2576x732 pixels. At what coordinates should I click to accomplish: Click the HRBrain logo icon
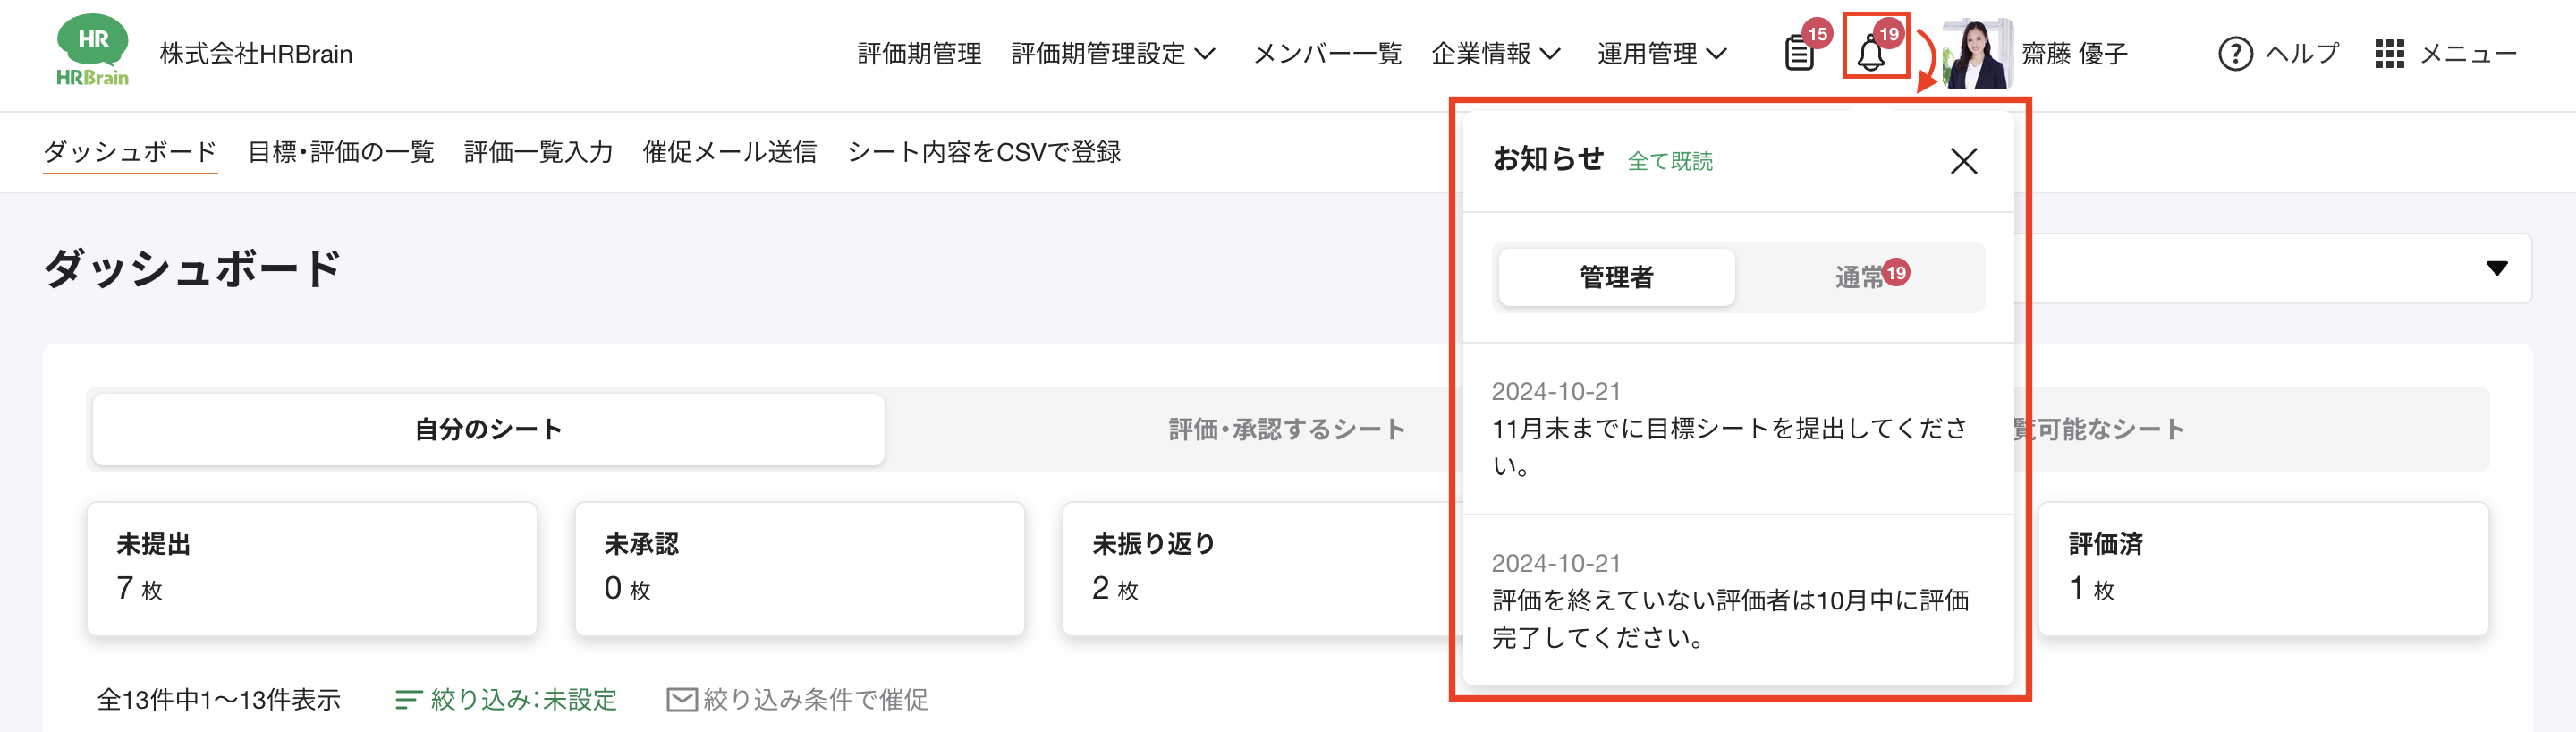[x=92, y=50]
